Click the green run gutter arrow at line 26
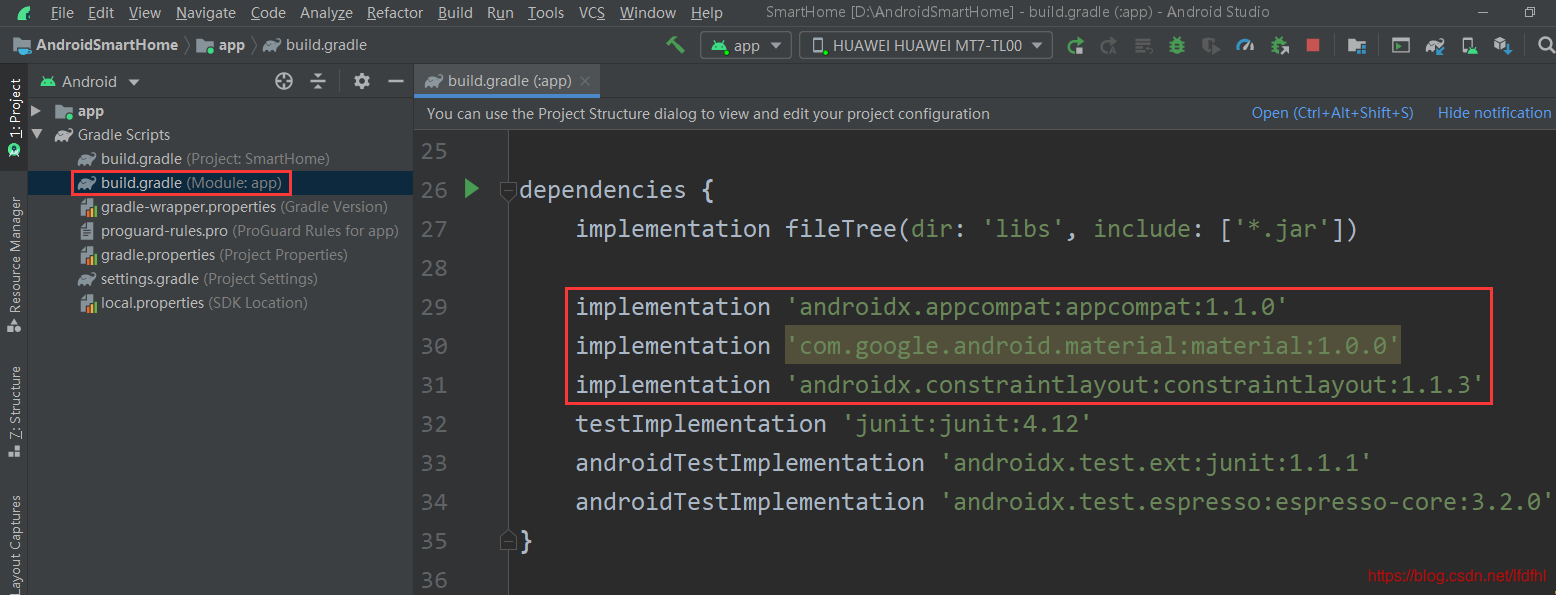Image resolution: width=1556 pixels, height=595 pixels. coord(472,188)
